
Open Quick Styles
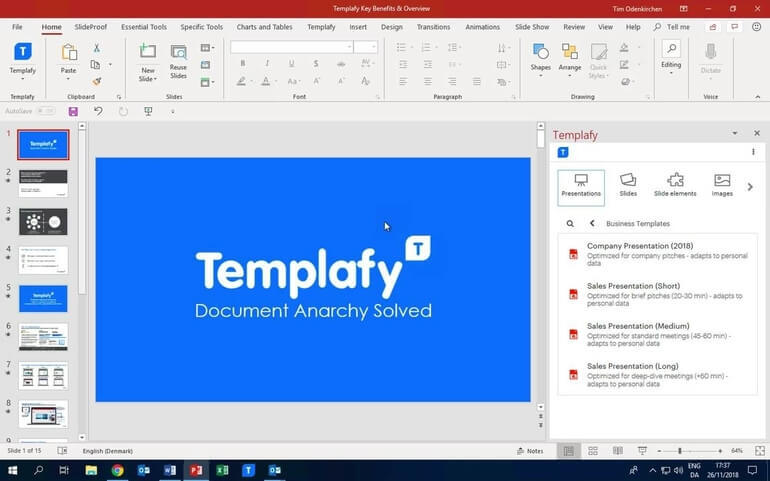tap(598, 61)
